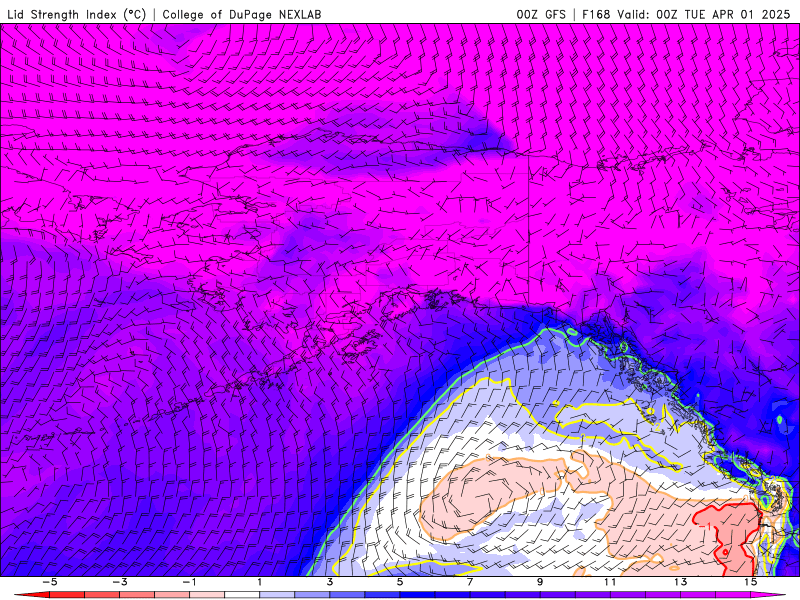Click the '-1' contour label in red region

pos(706,526)
